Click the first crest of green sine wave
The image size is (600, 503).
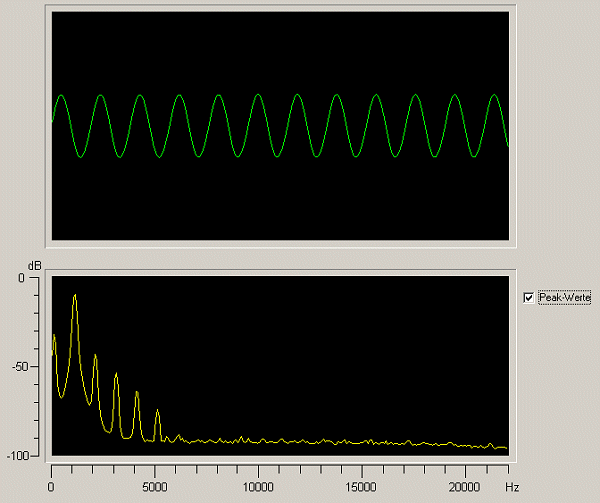coord(61,96)
